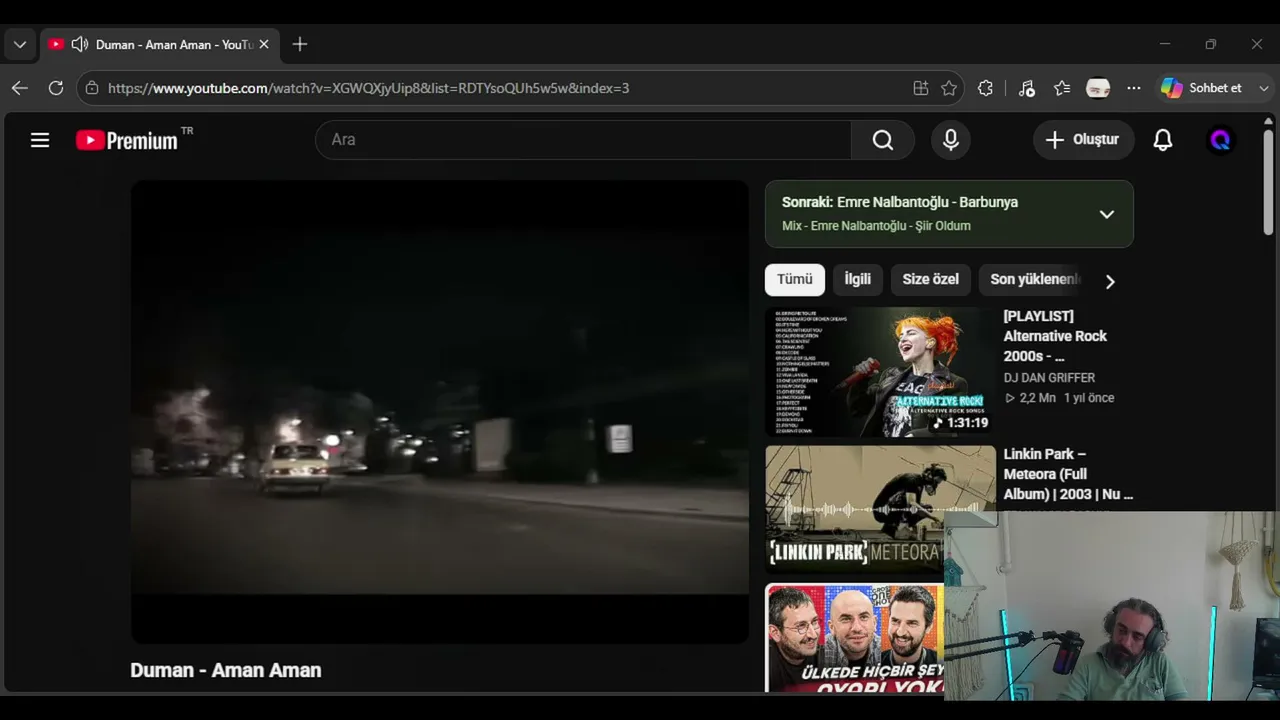This screenshot has height=720, width=1280.
Task: Click the page vertical scrollbar
Action: coord(1268,182)
